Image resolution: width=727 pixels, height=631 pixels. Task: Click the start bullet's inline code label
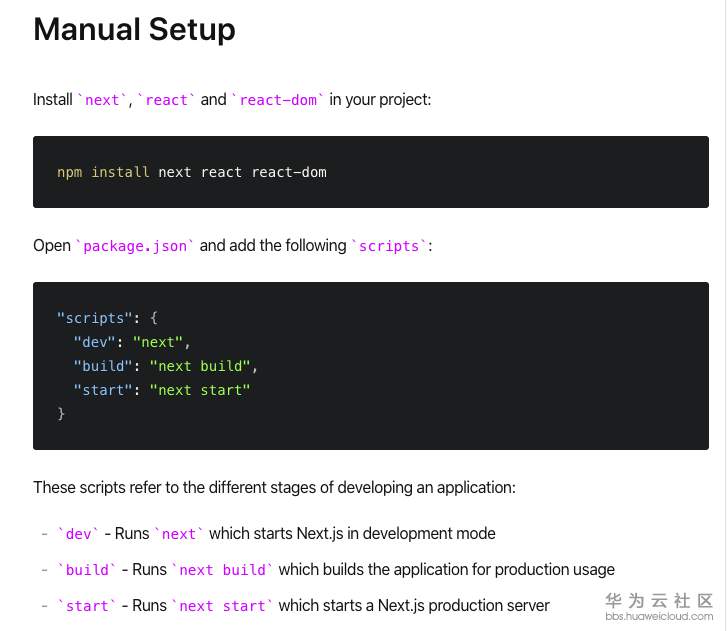pos(87,606)
